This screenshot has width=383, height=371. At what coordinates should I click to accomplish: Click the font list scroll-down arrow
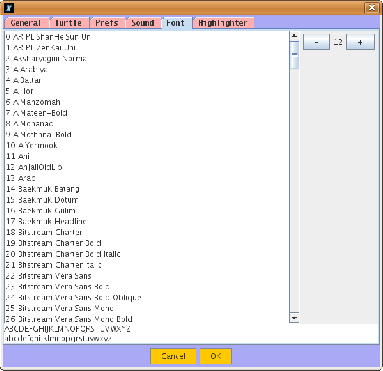(x=294, y=318)
